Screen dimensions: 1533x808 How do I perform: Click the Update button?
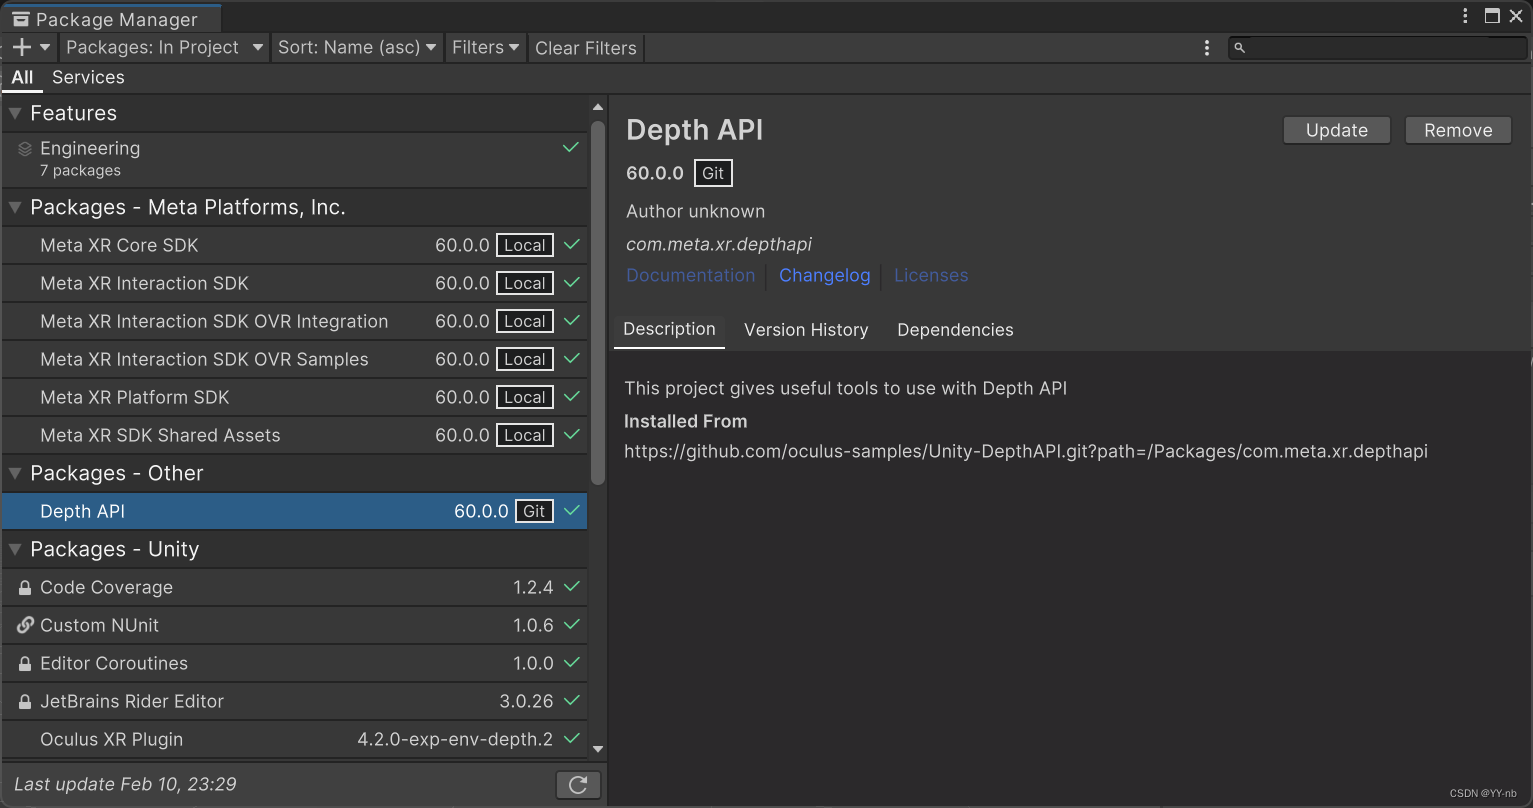tap(1337, 130)
